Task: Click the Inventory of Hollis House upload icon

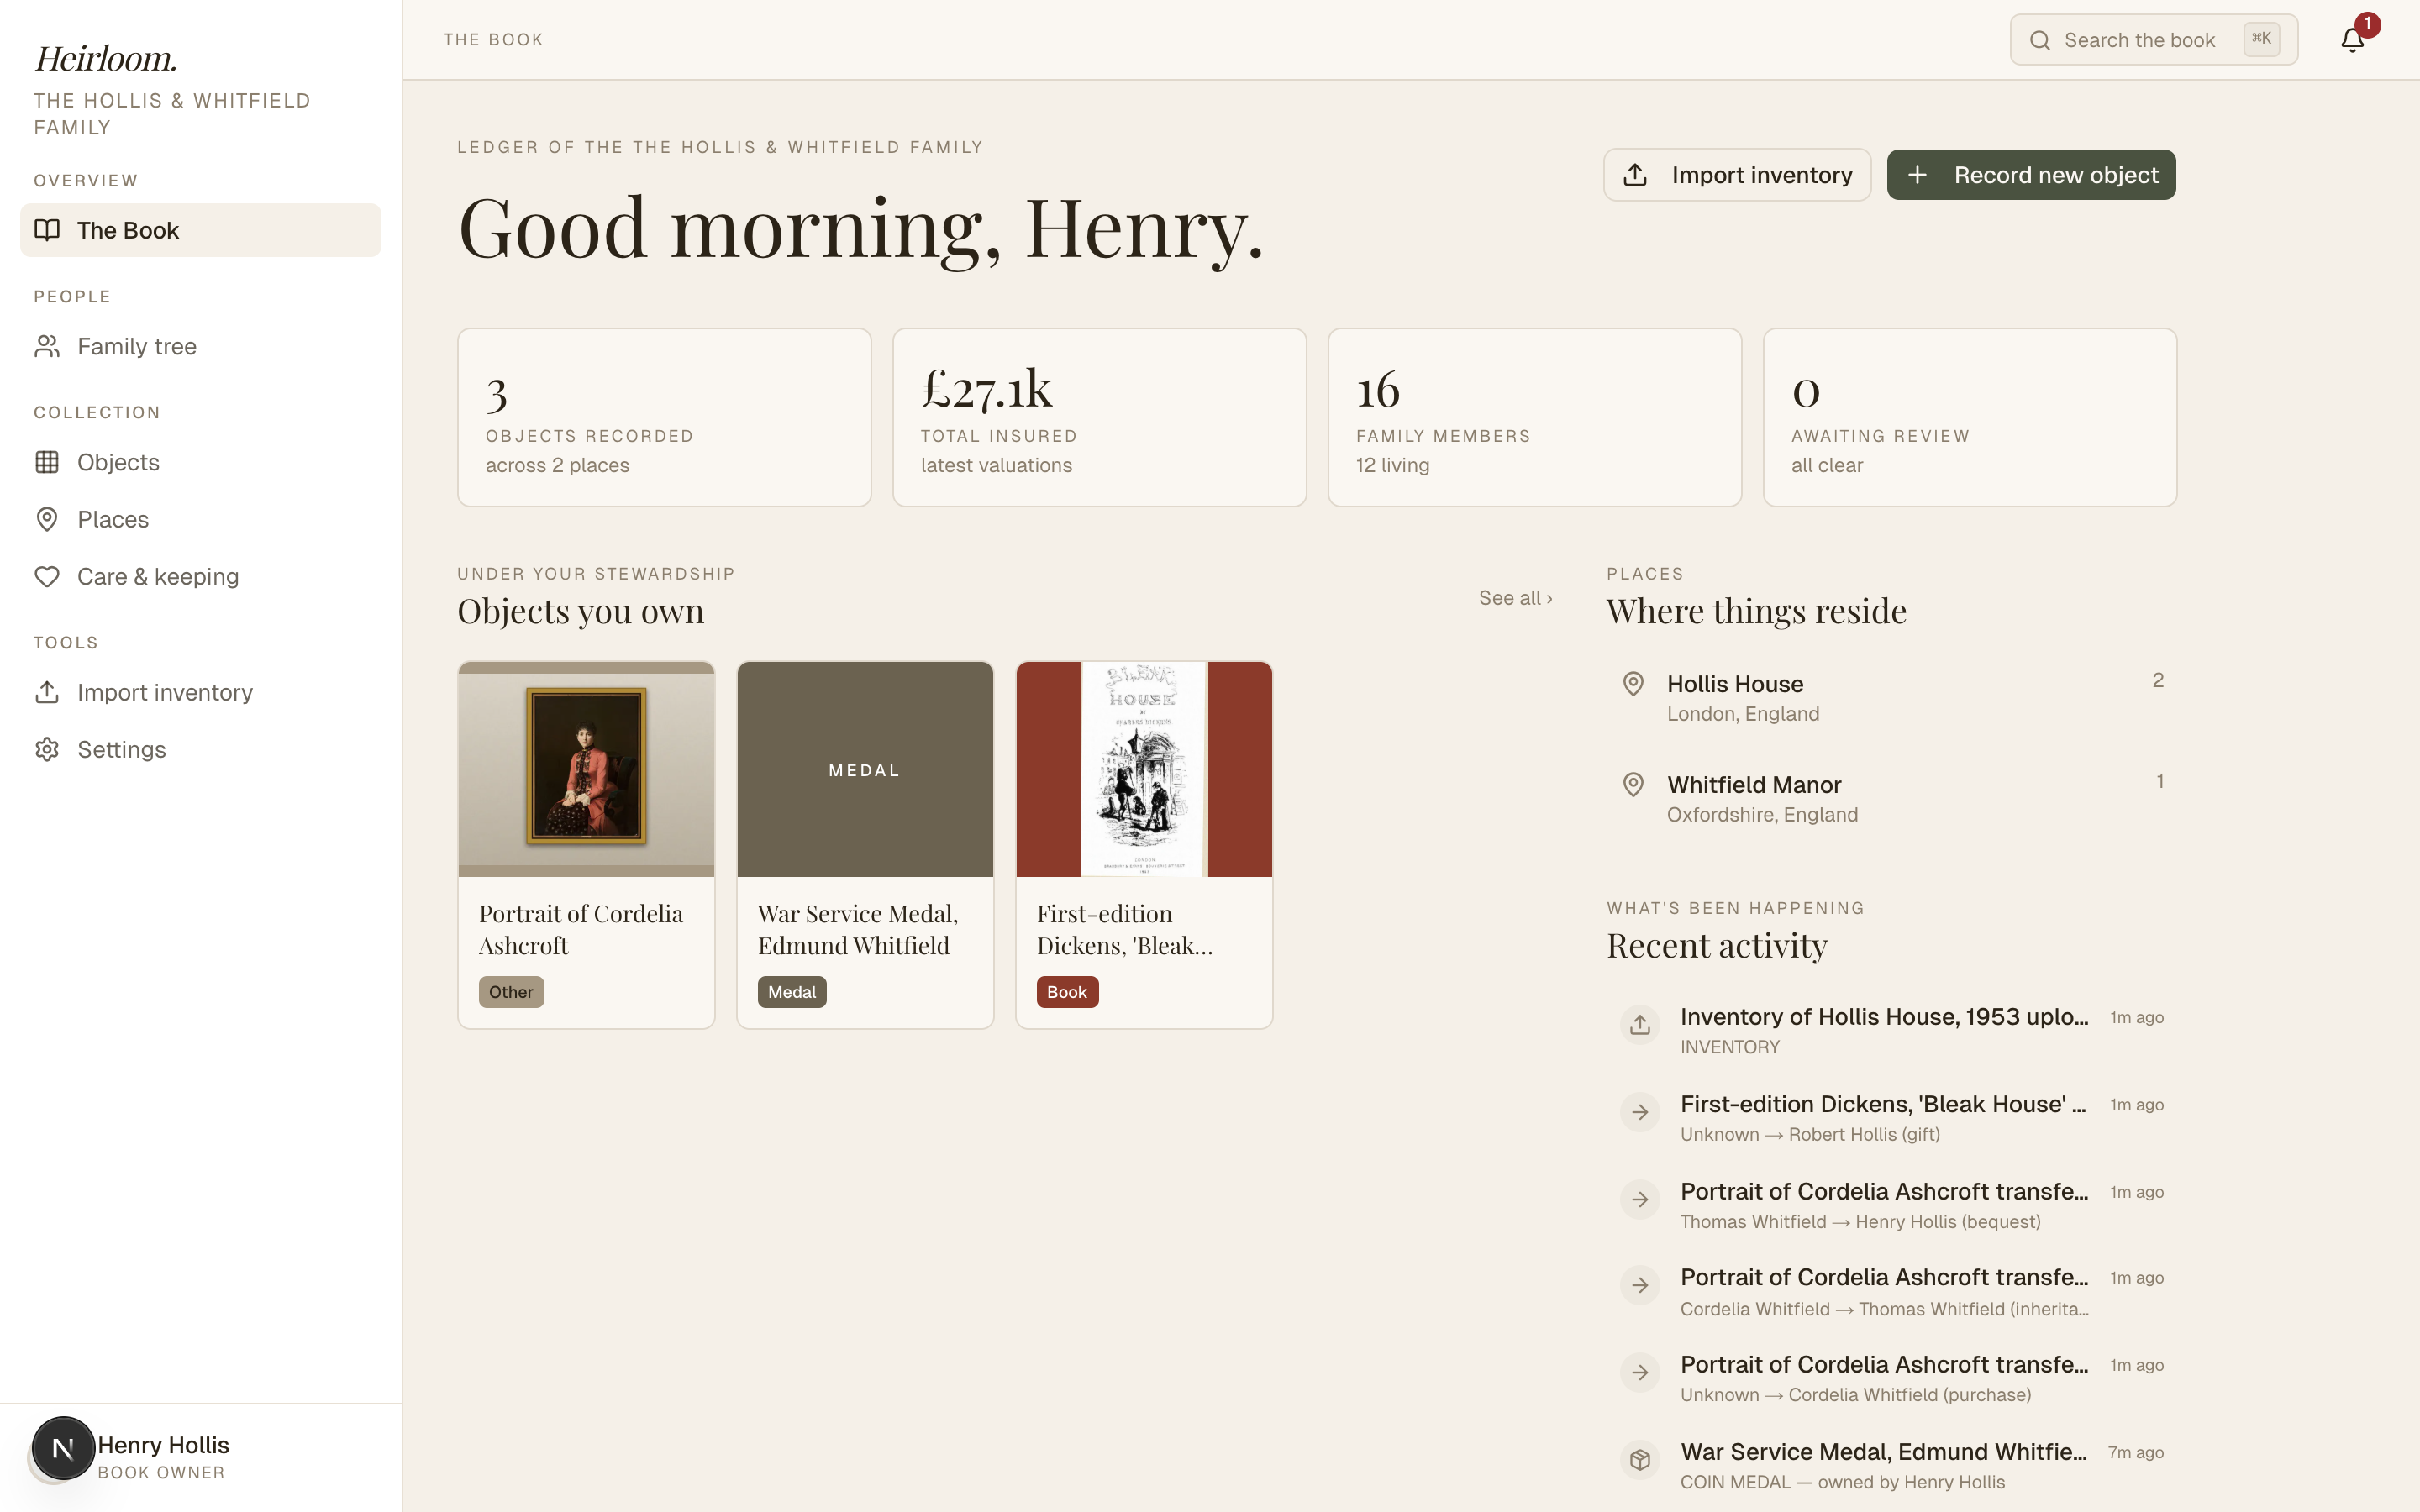Action: point(1640,1025)
